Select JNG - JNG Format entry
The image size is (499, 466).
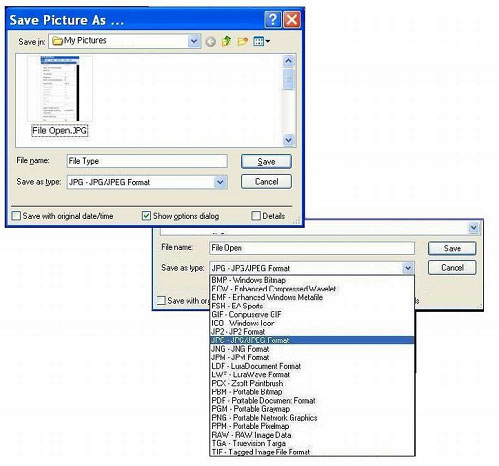point(312,349)
